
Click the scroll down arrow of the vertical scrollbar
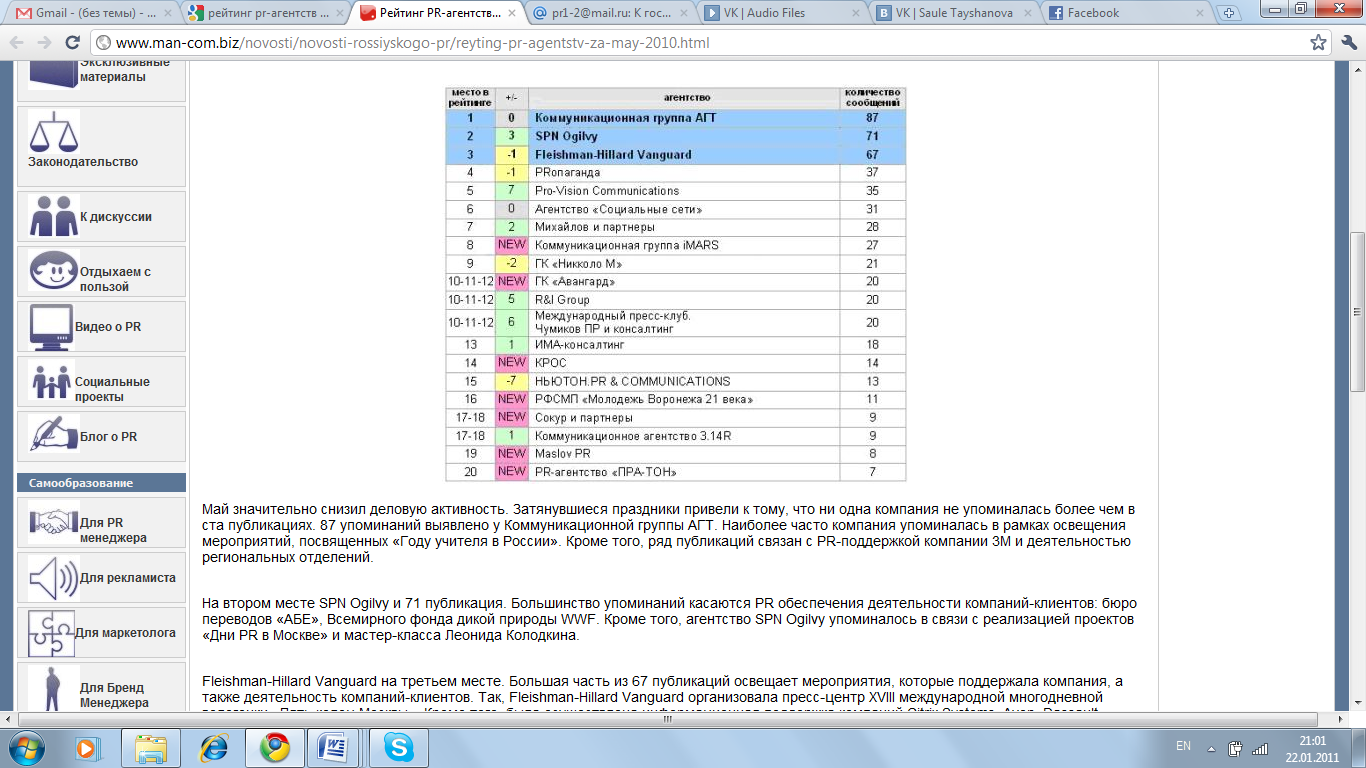click(x=1357, y=704)
